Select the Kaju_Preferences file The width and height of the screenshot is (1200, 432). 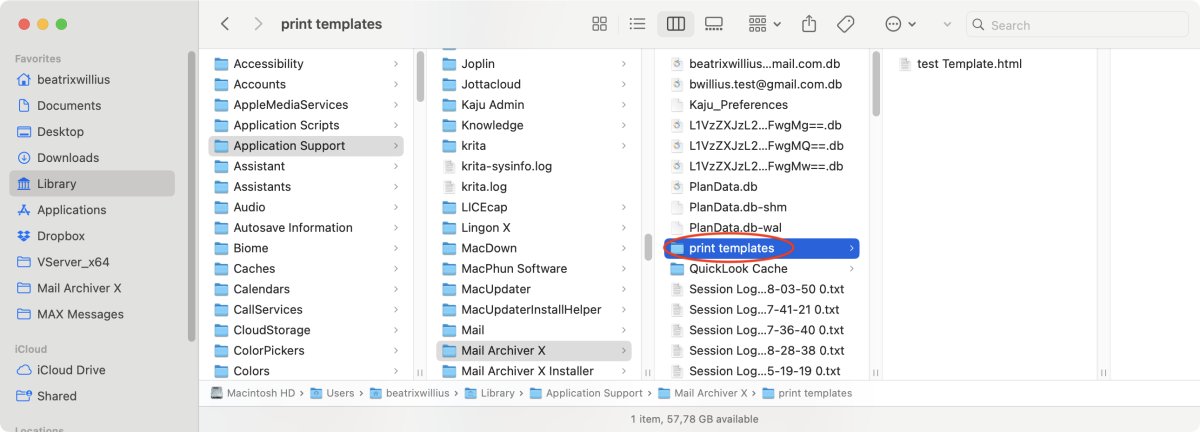pyautogui.click(x=762, y=105)
